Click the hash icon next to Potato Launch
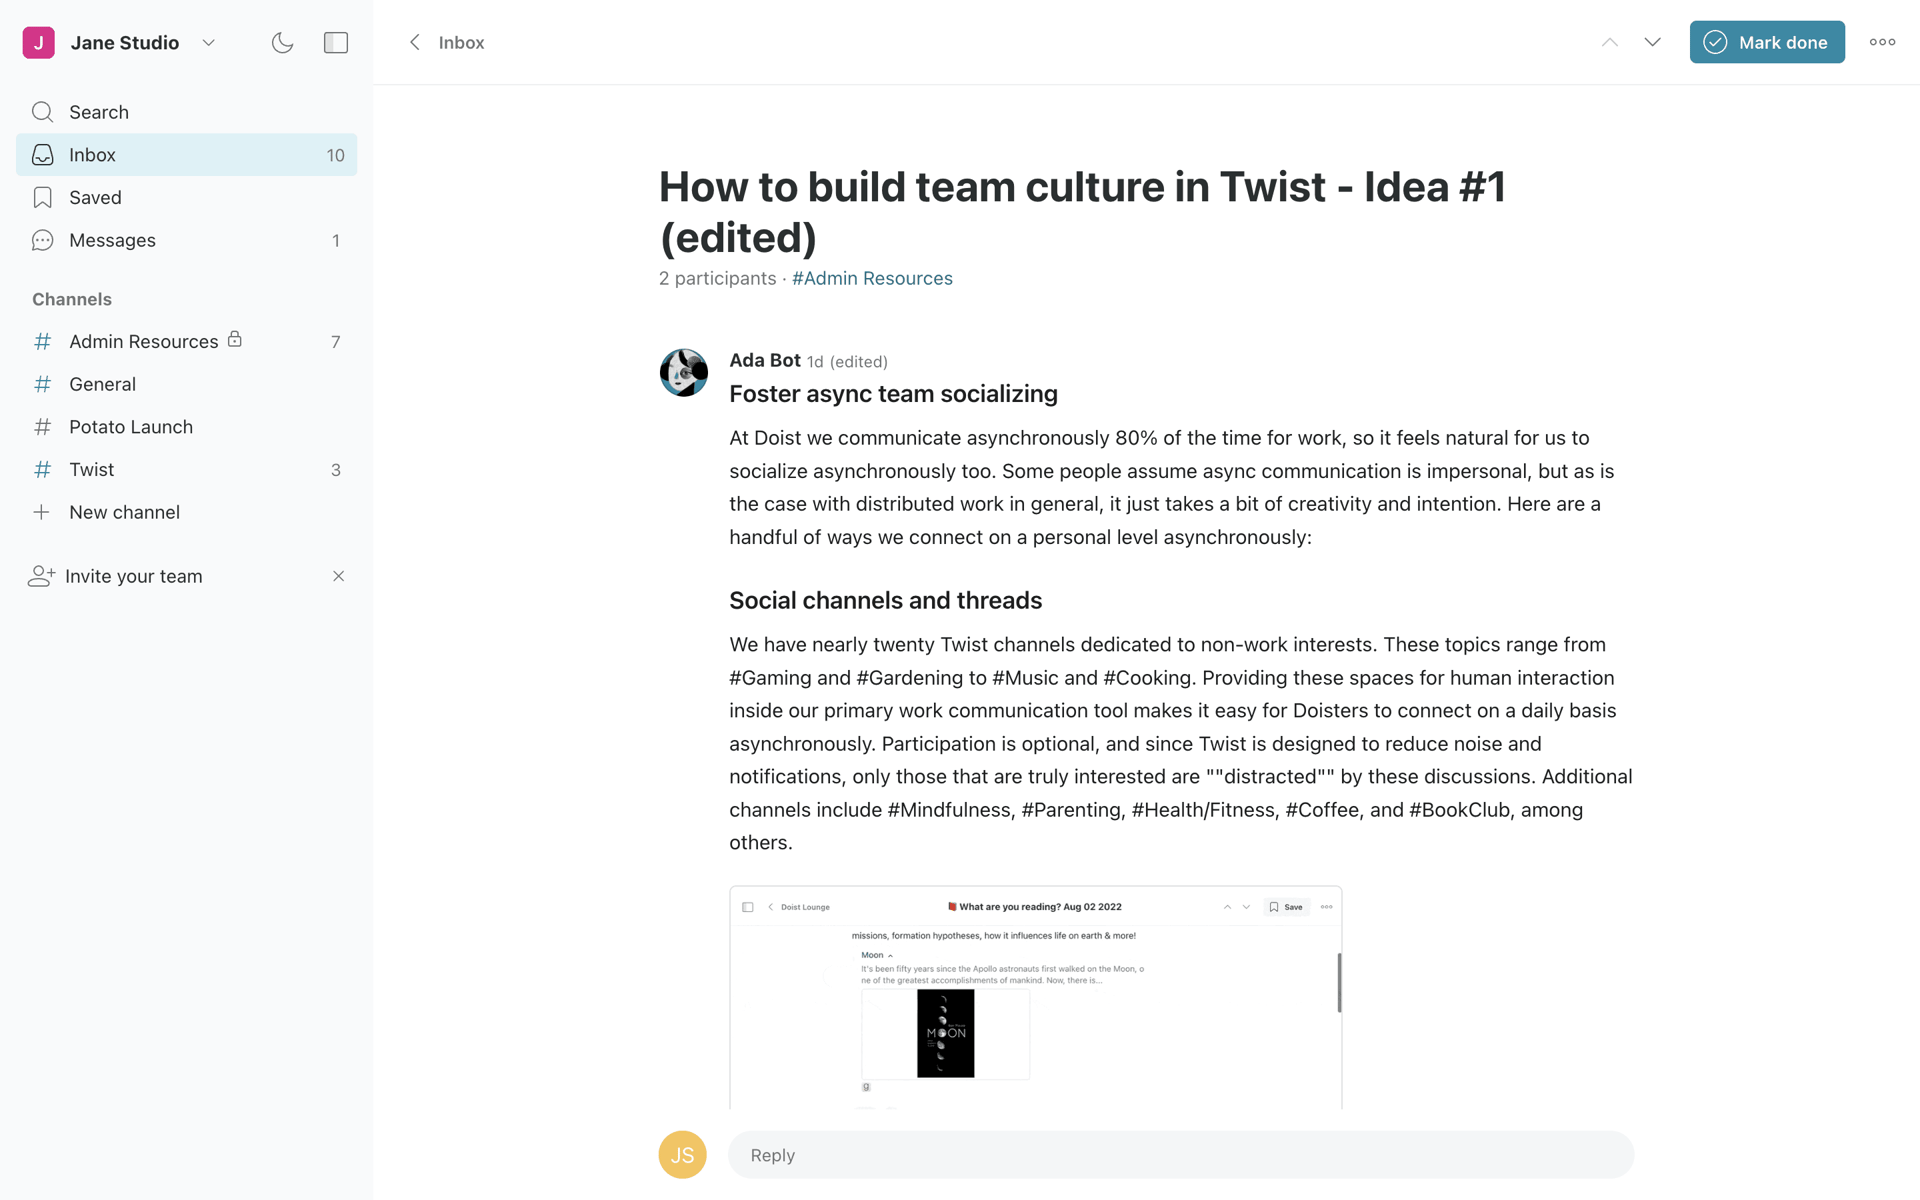Viewport: 1920px width, 1200px height. coord(42,427)
